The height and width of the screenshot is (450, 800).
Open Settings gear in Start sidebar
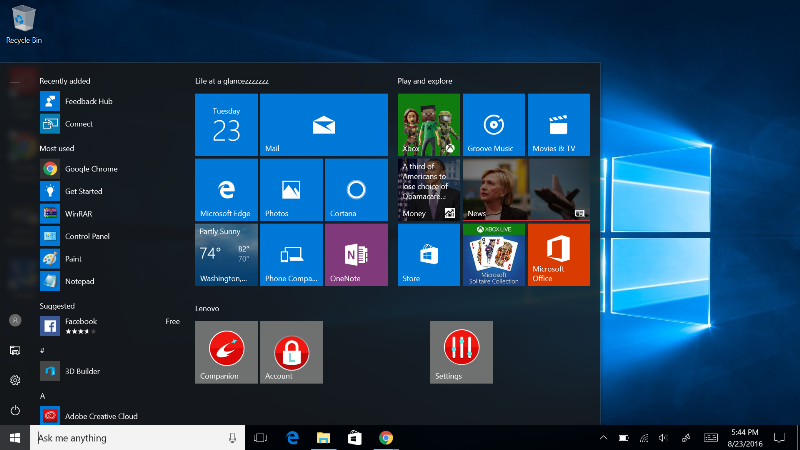point(15,380)
